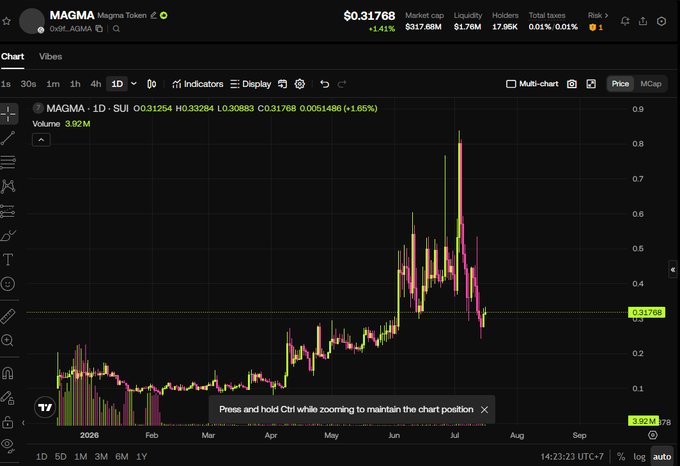
Task: Open hexagon settings icon in header
Action: pyautogui.click(x=661, y=21)
